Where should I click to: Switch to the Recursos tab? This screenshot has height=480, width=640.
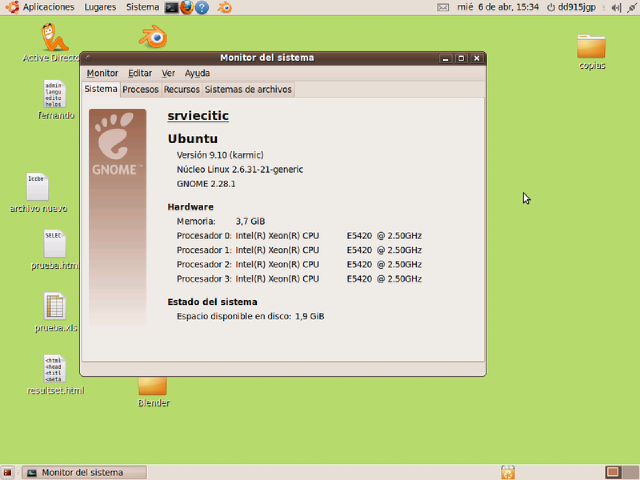click(182, 89)
